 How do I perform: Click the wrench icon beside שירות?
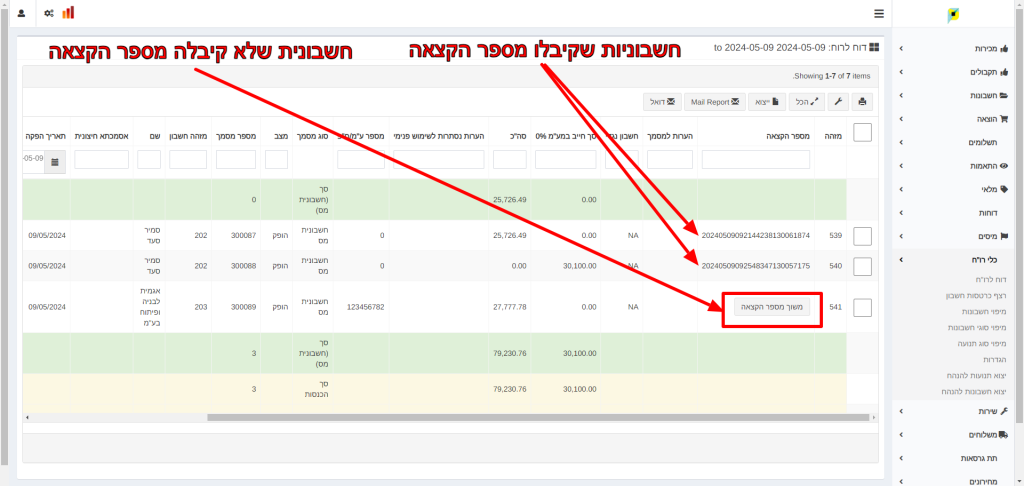pyautogui.click(x=1004, y=411)
